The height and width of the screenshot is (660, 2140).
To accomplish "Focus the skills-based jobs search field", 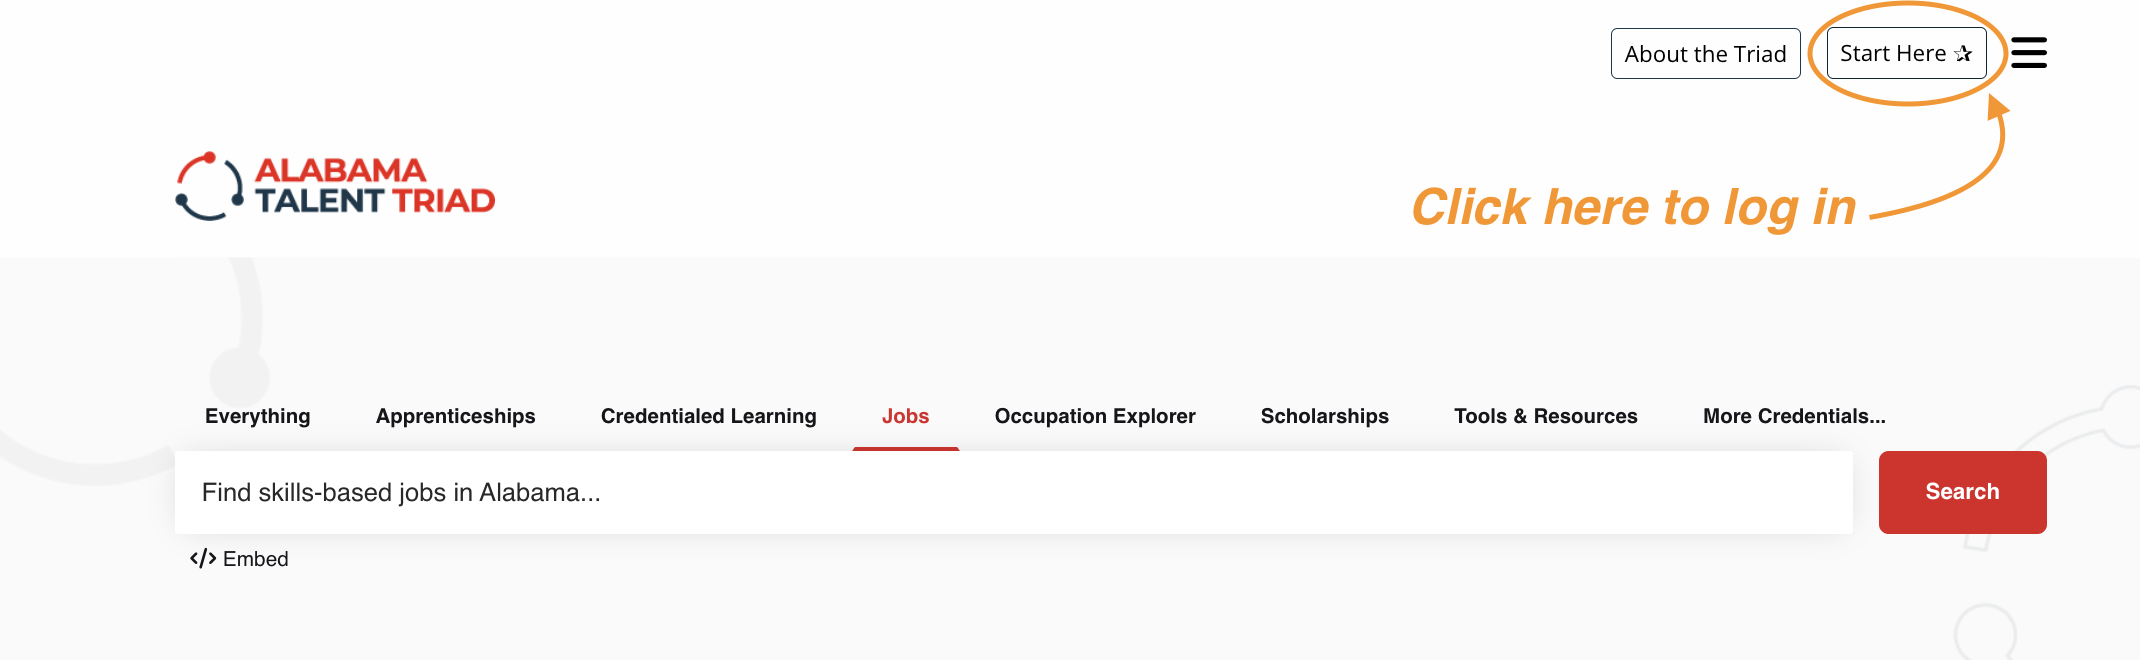I will tap(1014, 492).
